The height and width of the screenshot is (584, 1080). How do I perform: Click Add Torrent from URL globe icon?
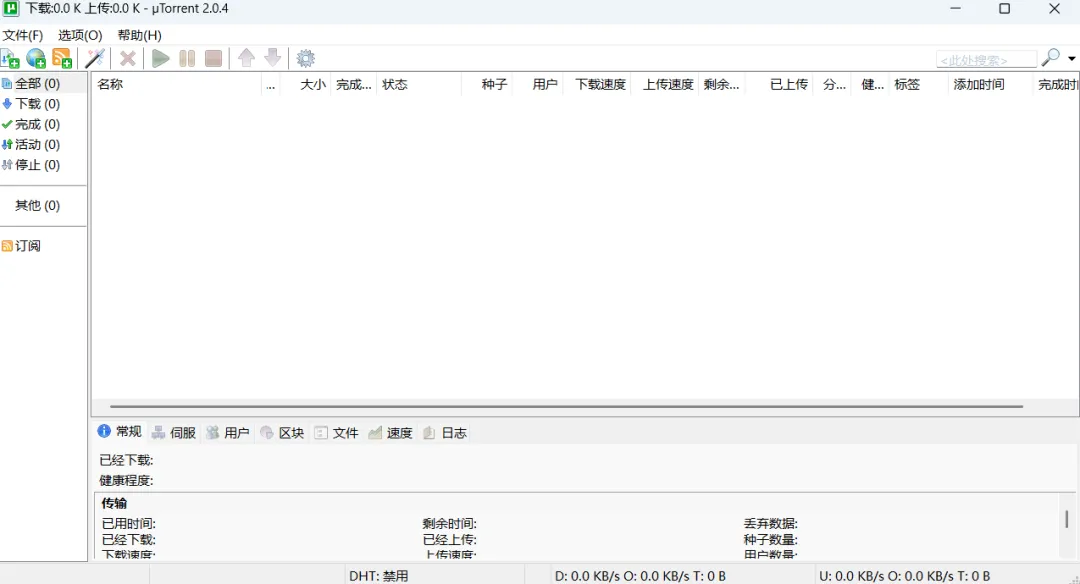click(x=36, y=59)
